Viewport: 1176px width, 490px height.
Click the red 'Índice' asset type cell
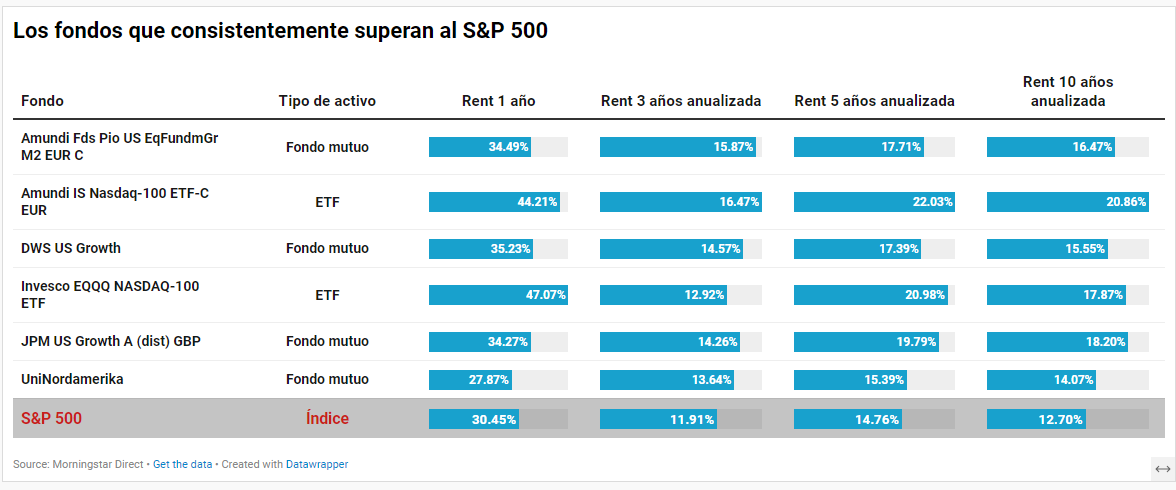click(327, 418)
